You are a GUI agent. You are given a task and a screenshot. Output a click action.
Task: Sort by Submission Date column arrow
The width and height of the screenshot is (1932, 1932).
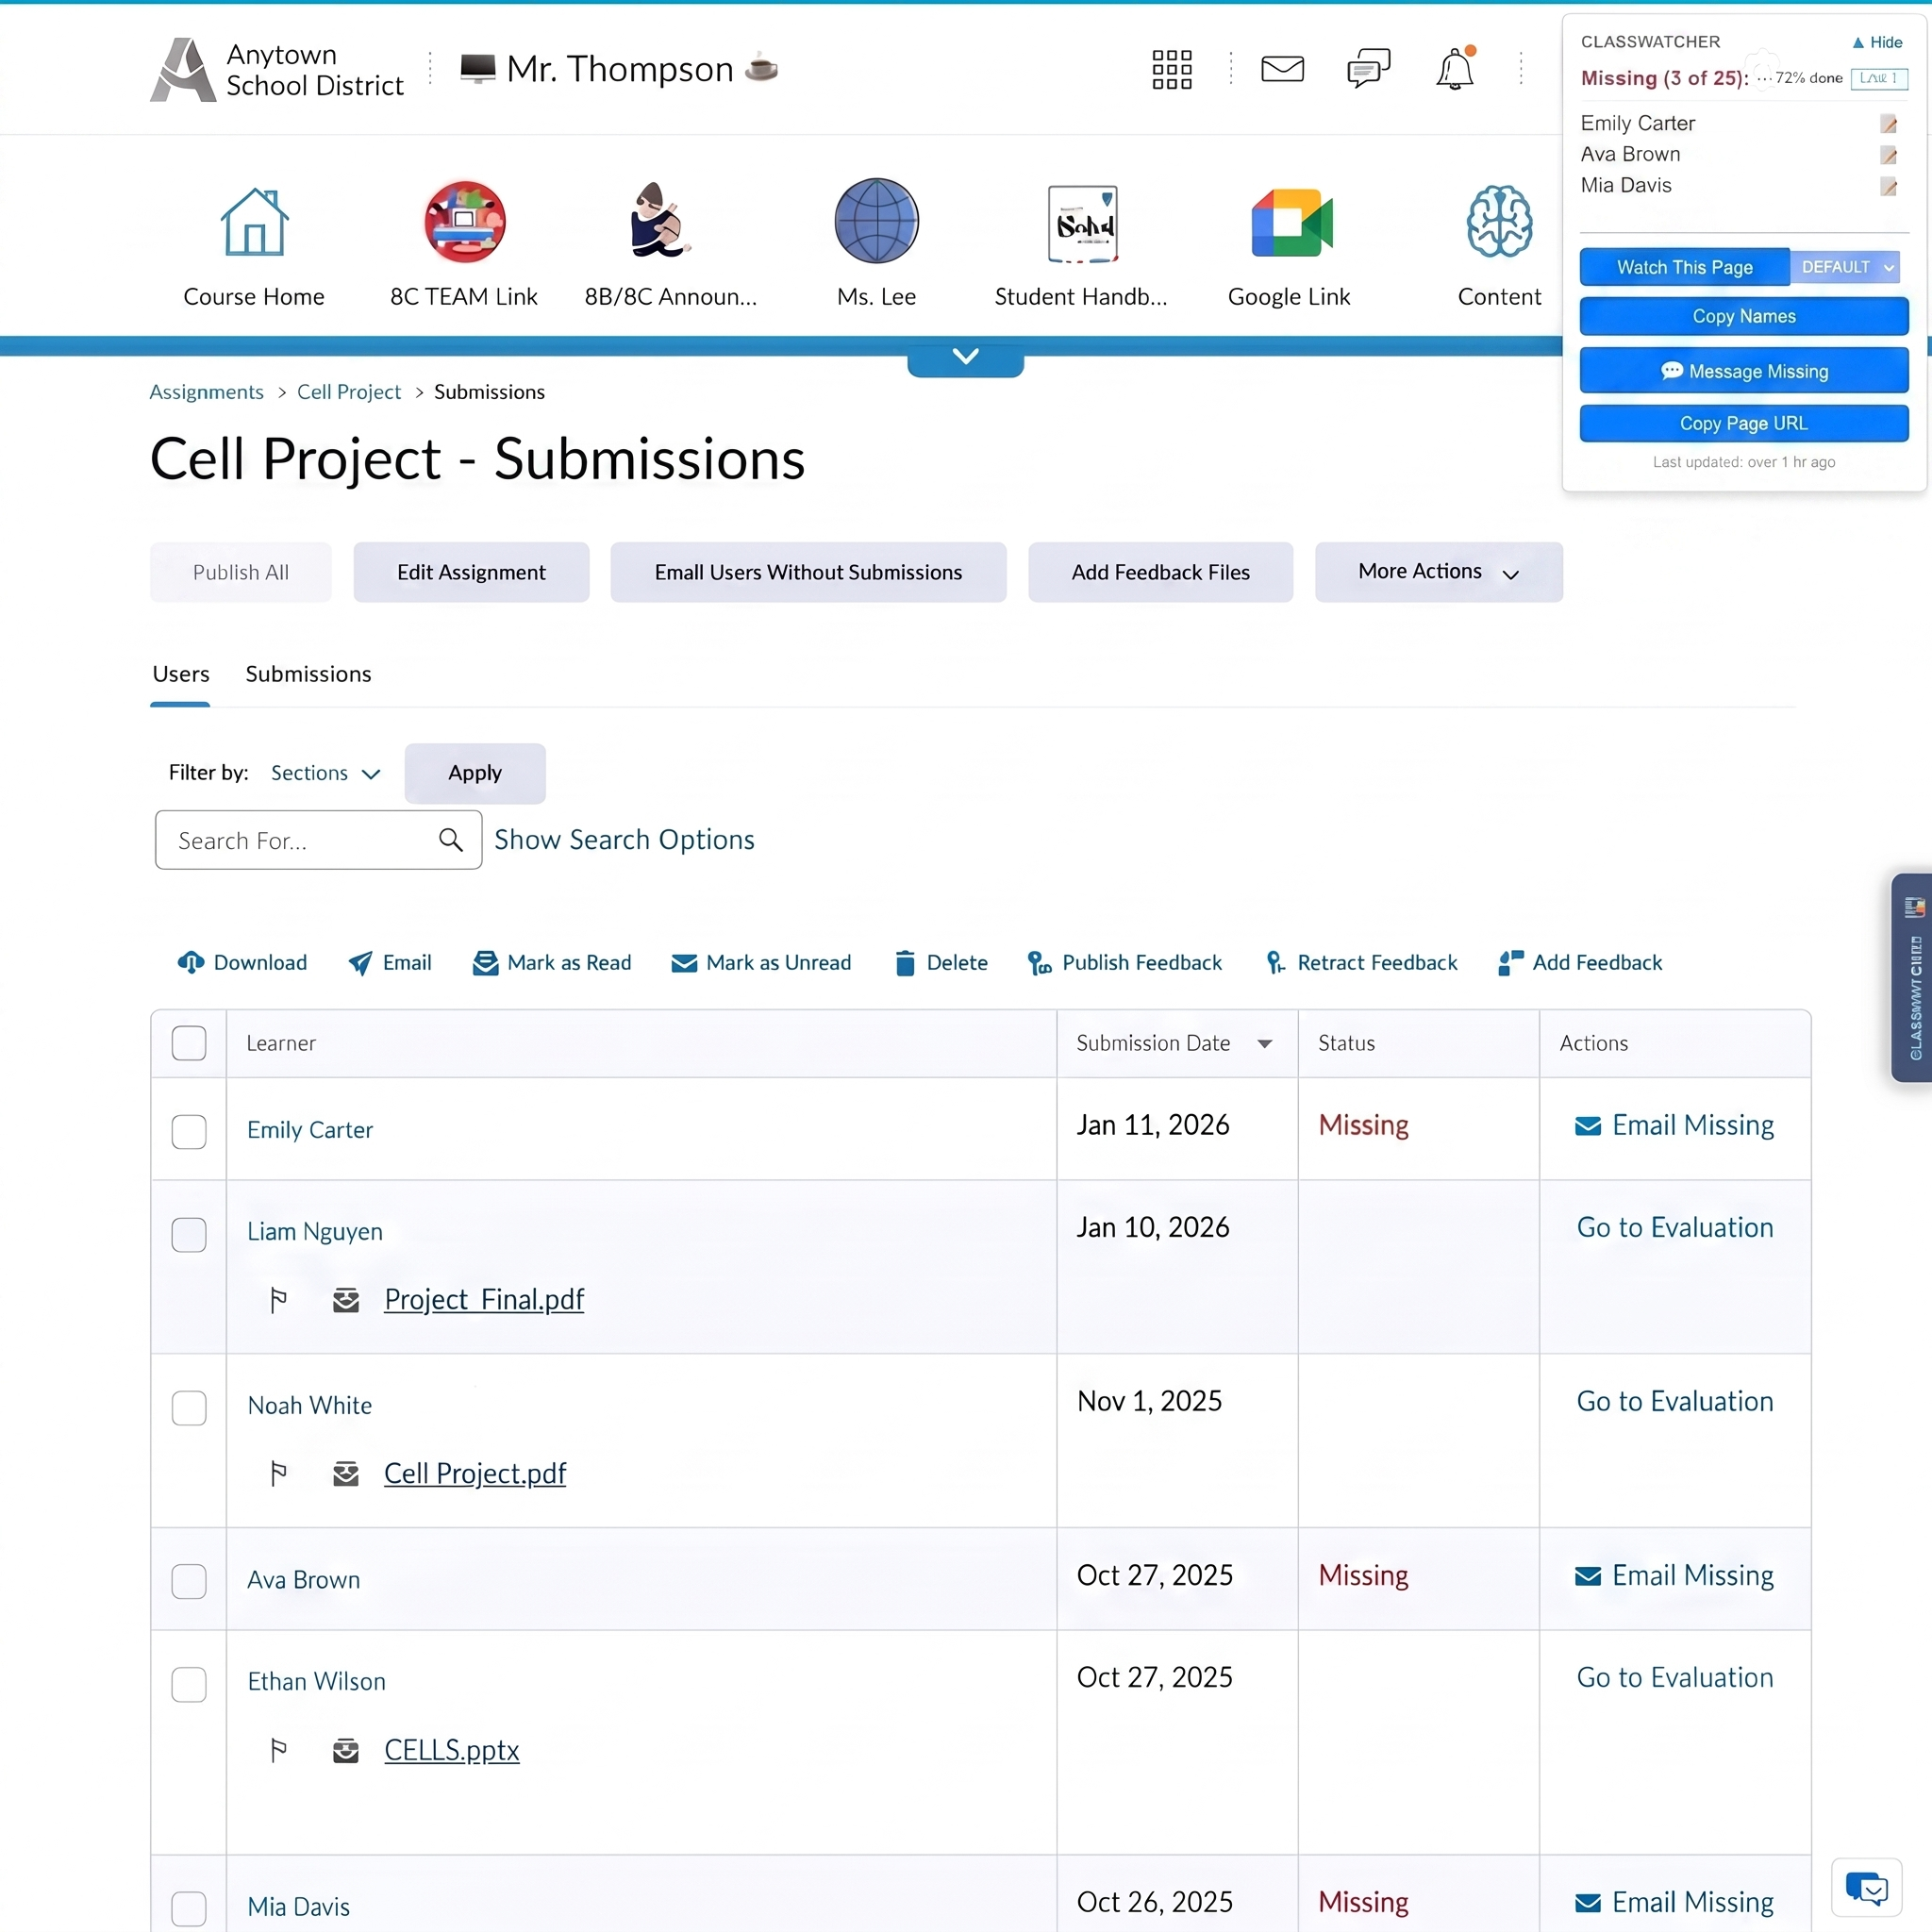coord(1265,1043)
